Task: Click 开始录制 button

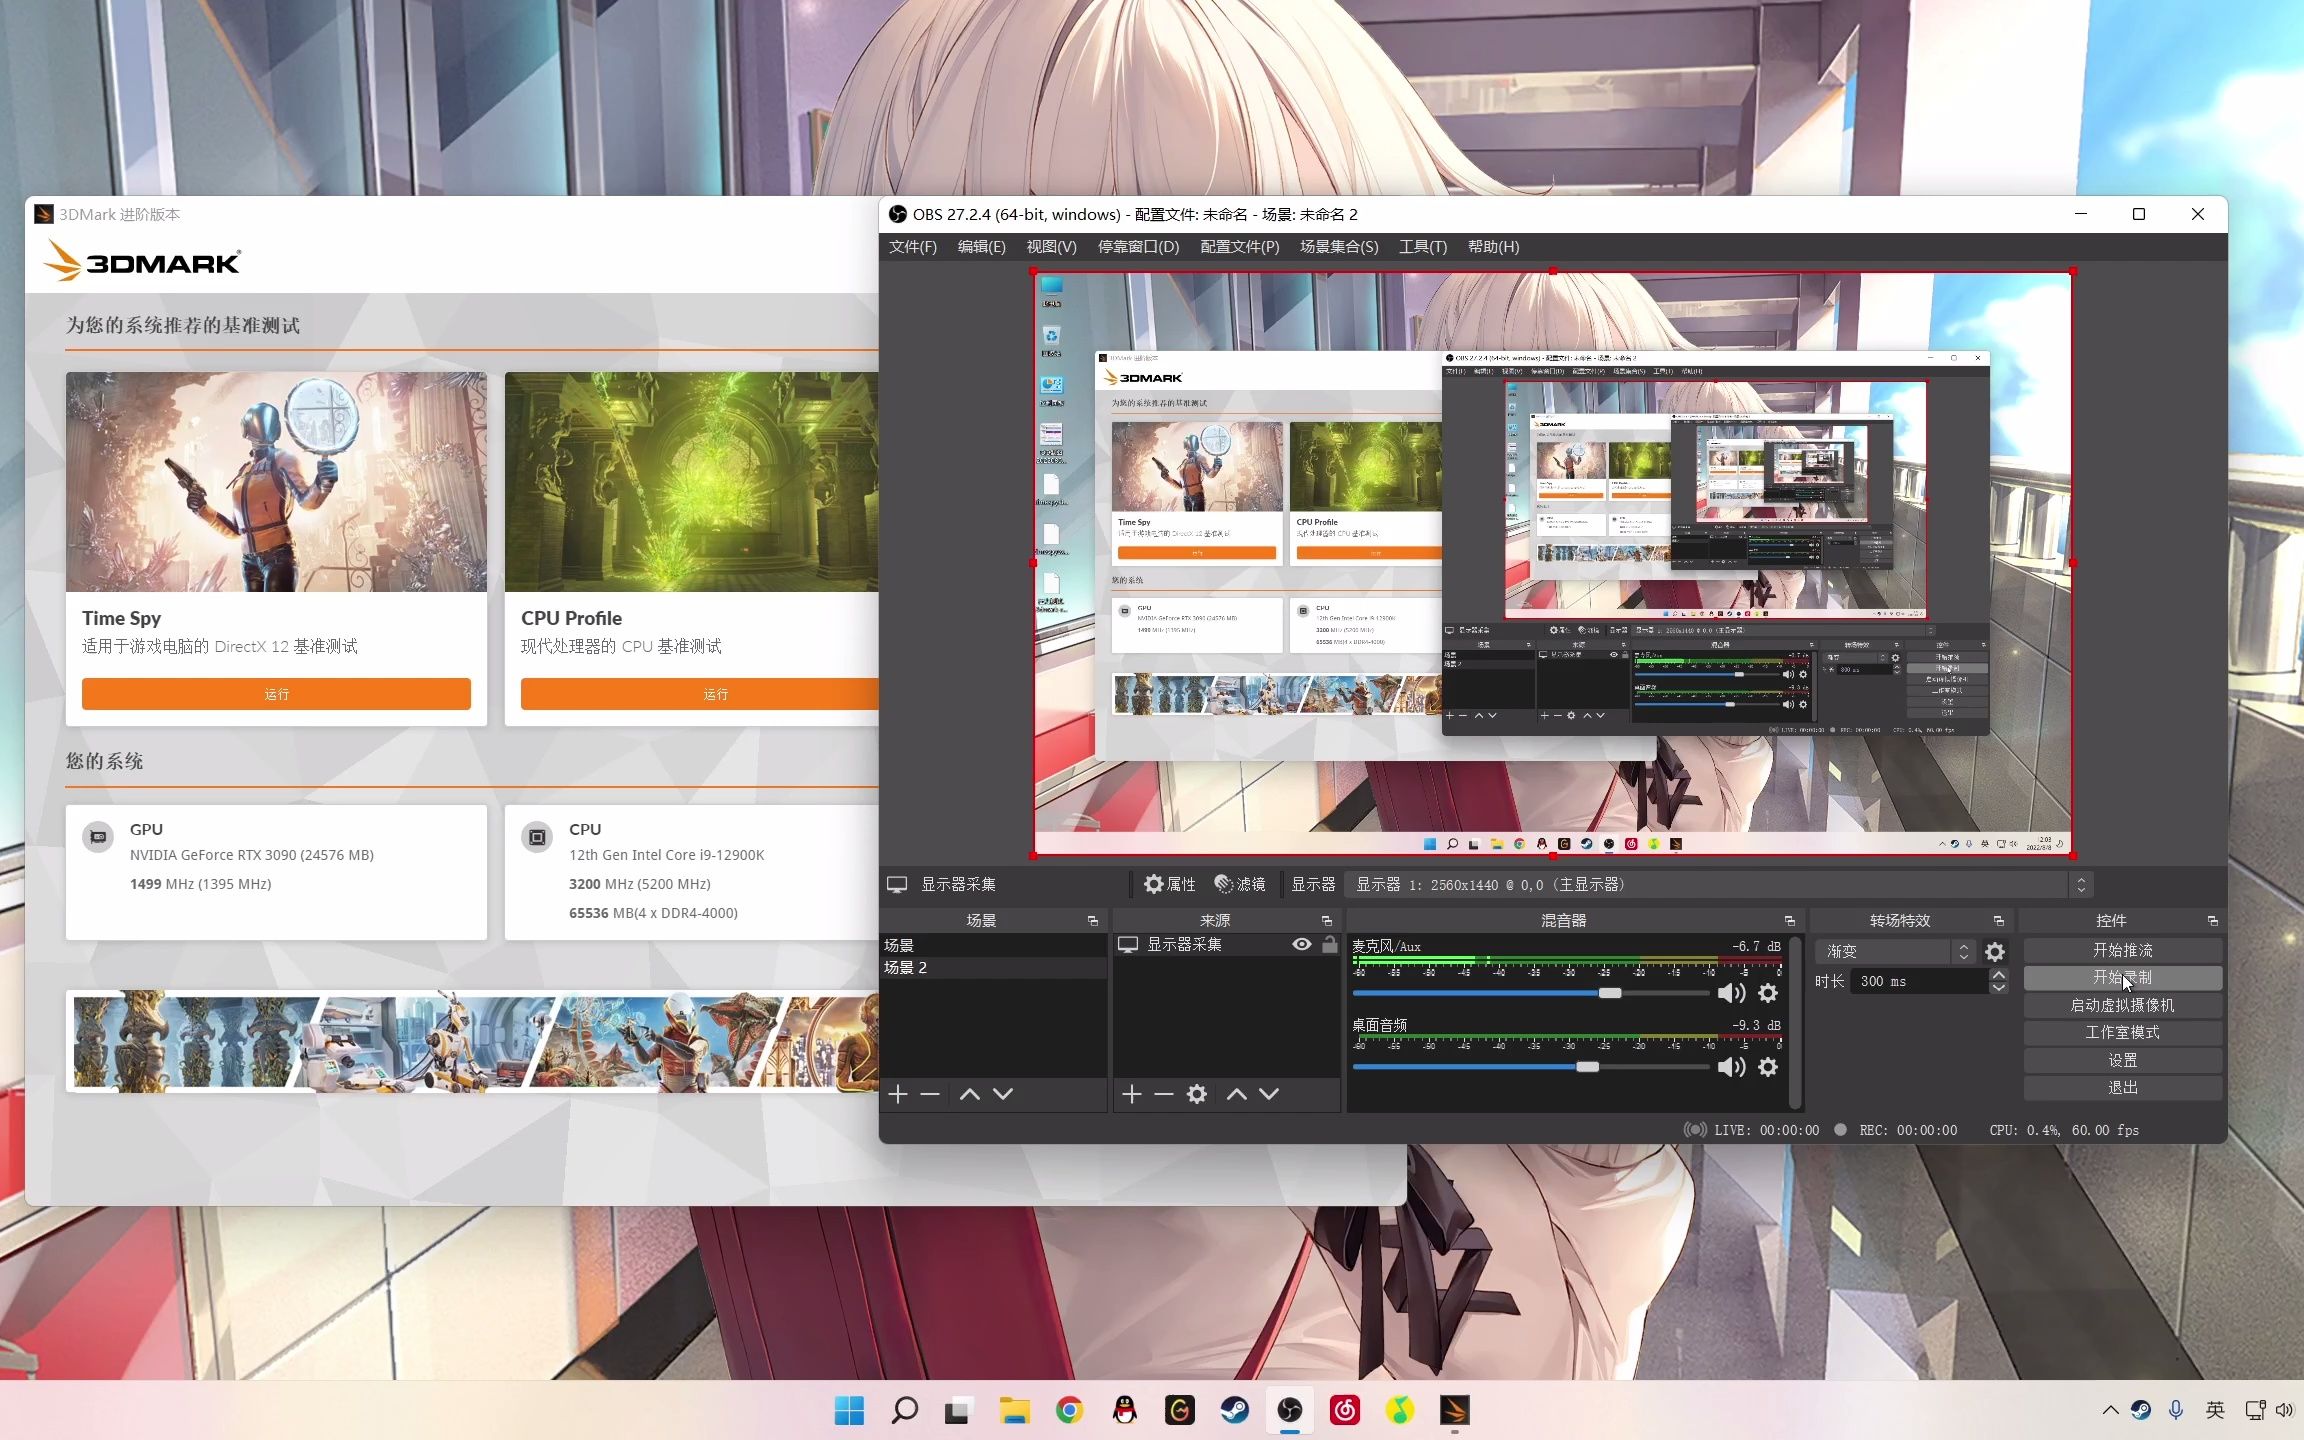Action: click(2122, 977)
